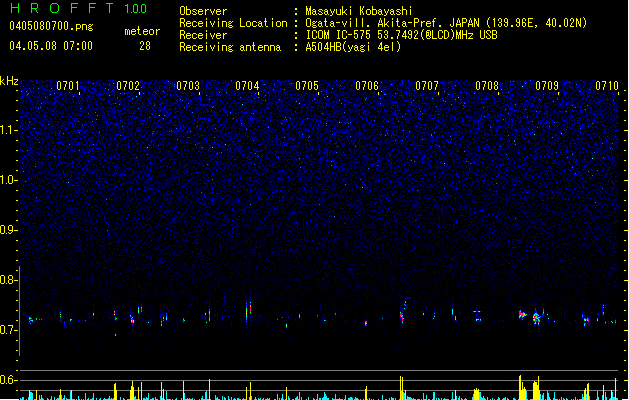Click the 0706 time marker
Viewport: 629px width, 400px height.
point(367,85)
